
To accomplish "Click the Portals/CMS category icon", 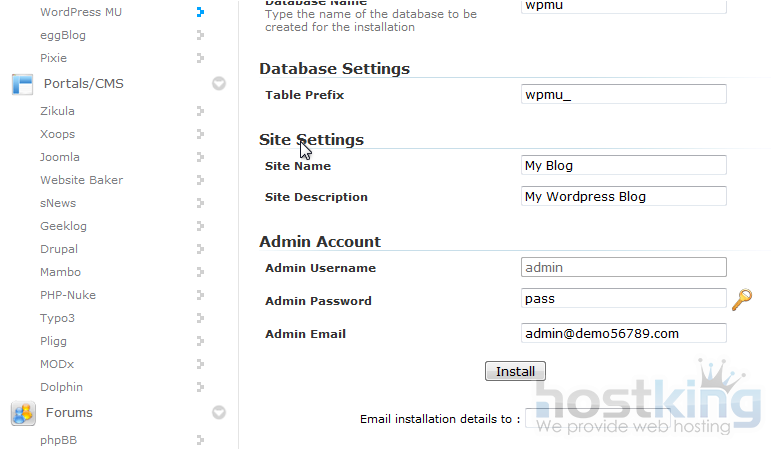I will click(x=22, y=84).
